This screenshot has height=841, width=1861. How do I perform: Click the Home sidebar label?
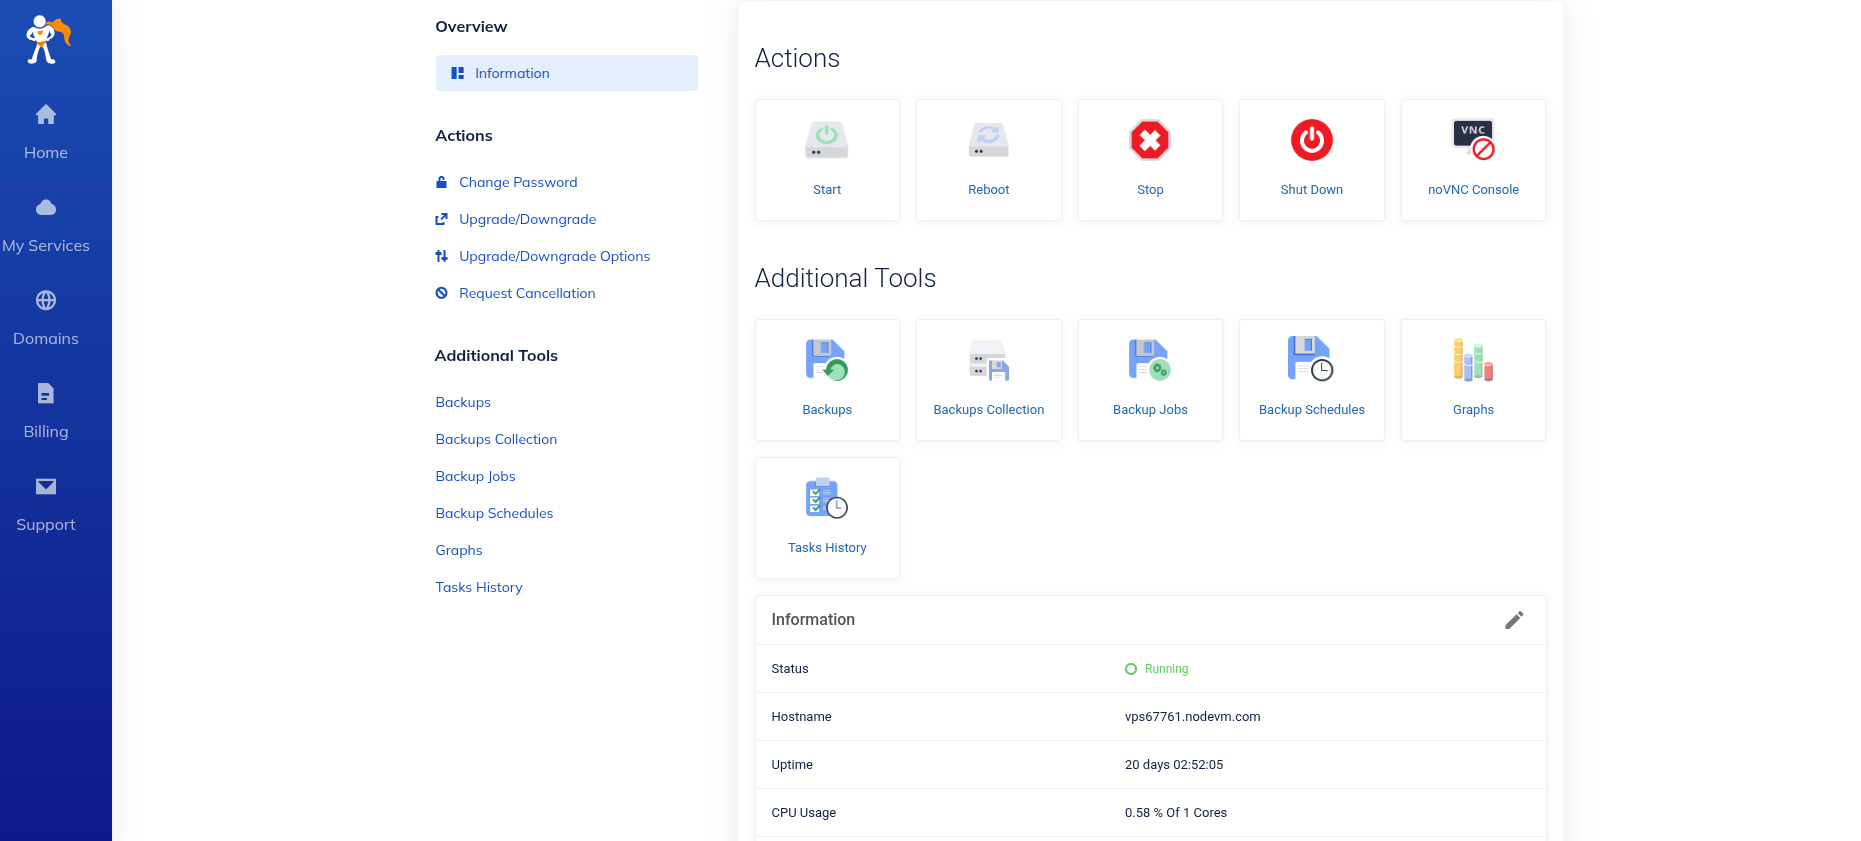click(x=46, y=152)
